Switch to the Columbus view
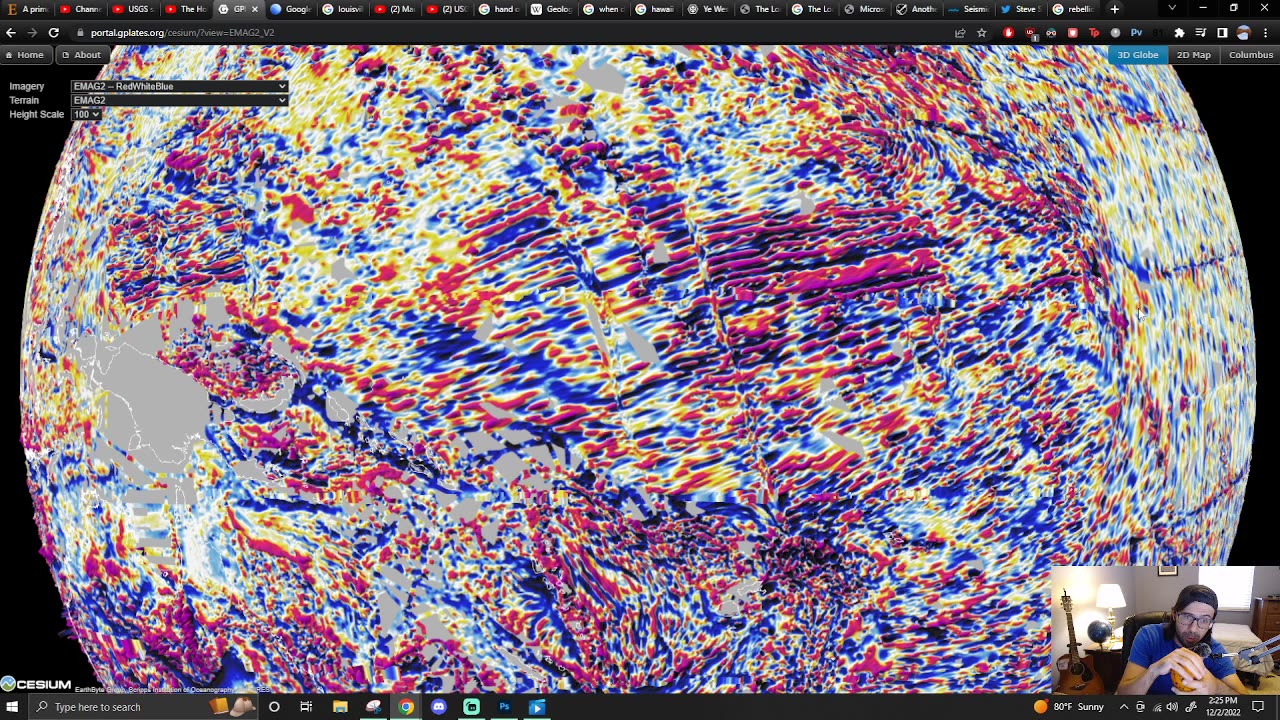Image resolution: width=1280 pixels, height=720 pixels. tap(1250, 54)
